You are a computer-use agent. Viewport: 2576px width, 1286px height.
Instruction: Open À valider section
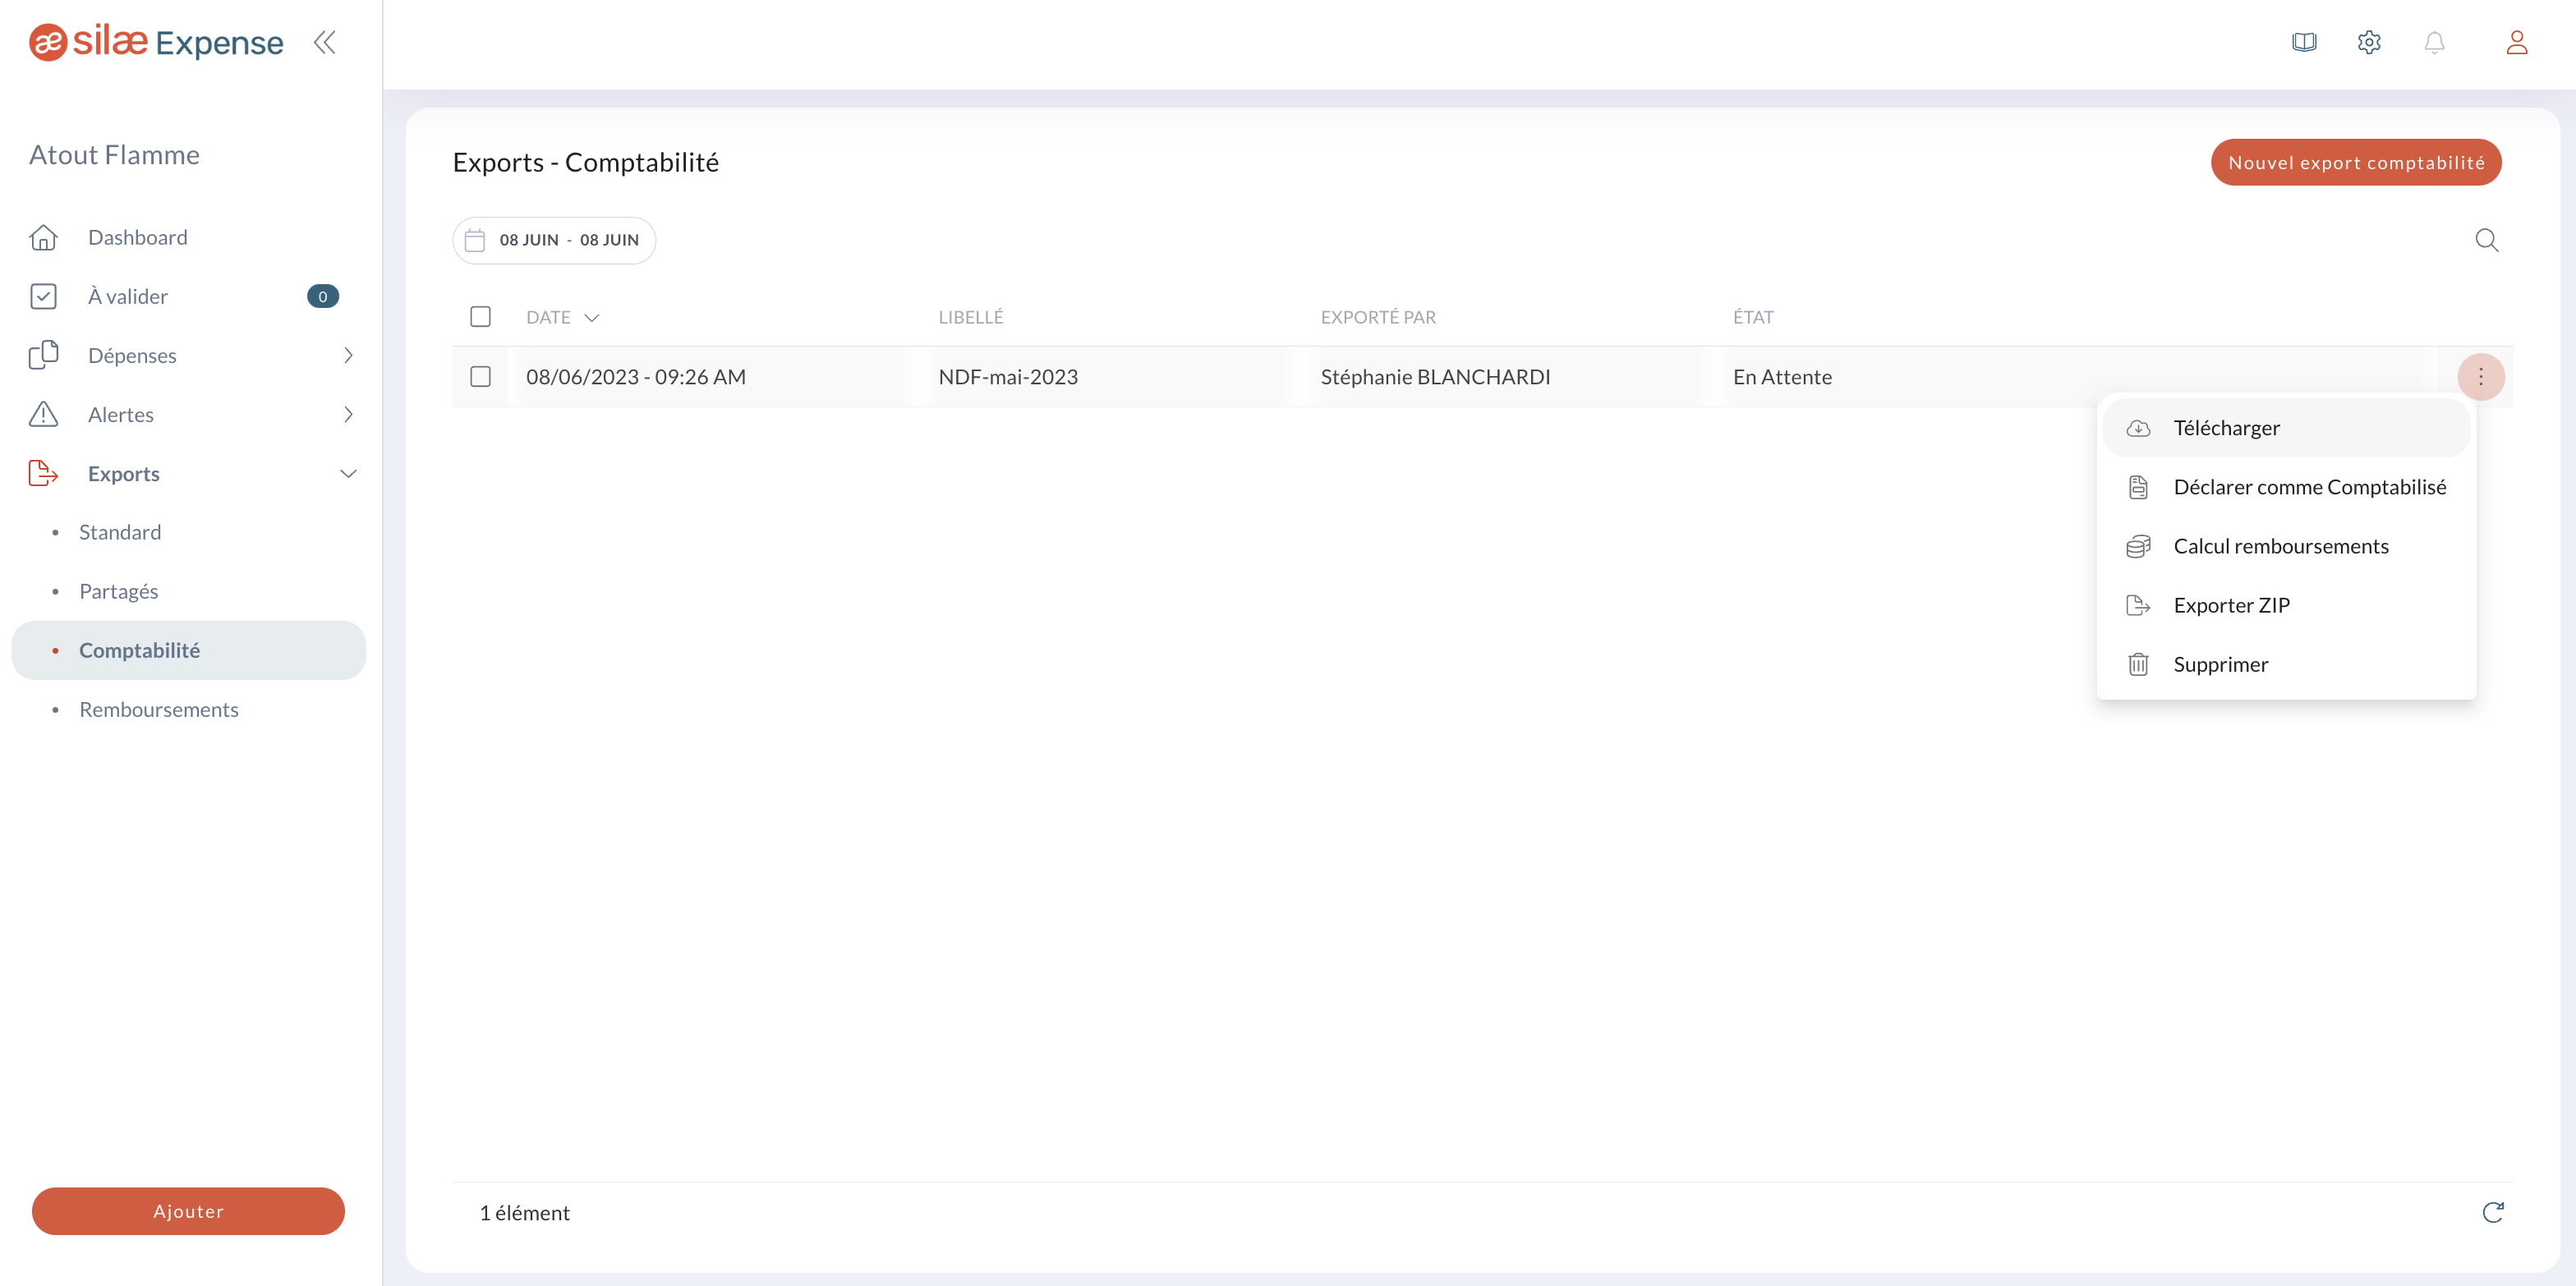click(x=128, y=296)
